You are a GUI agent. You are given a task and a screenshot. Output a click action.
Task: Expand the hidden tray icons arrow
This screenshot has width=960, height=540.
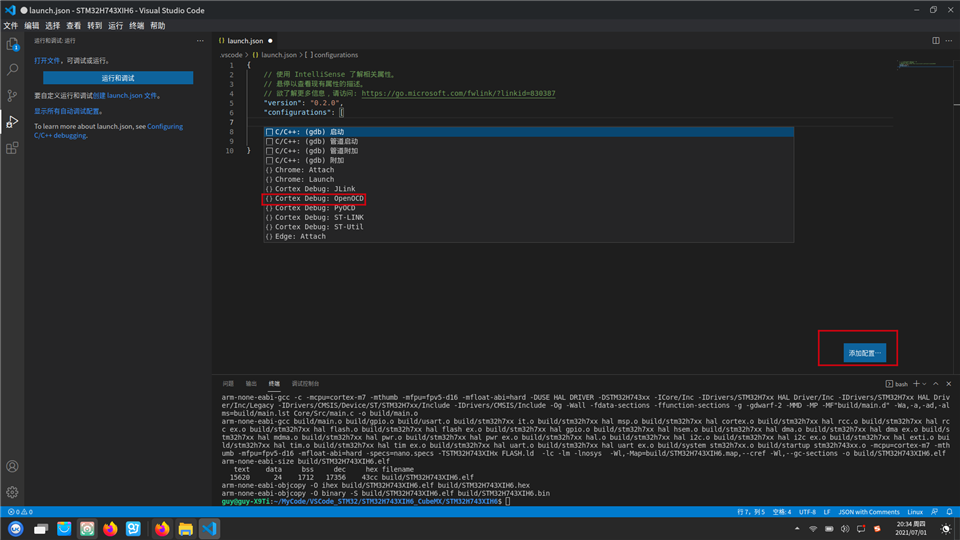[797, 529]
